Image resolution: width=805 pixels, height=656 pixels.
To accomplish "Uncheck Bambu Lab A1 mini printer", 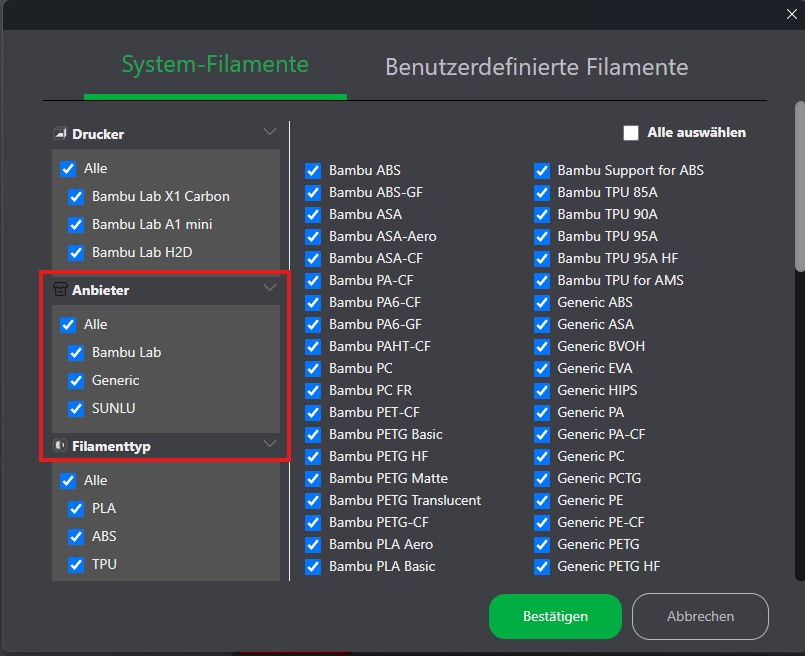I will coord(76,225).
